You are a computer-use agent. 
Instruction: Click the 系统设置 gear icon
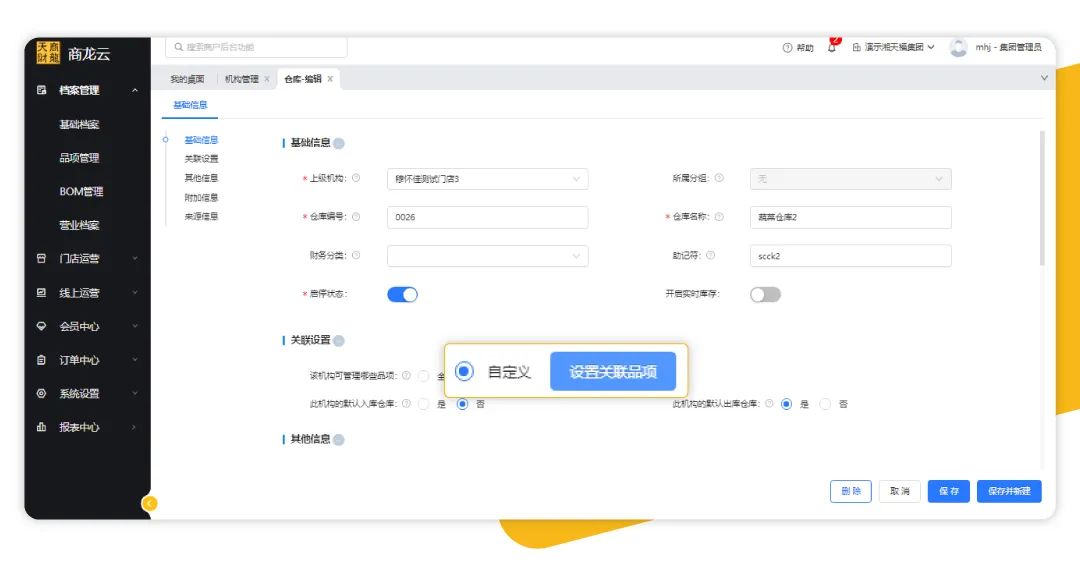click(41, 394)
